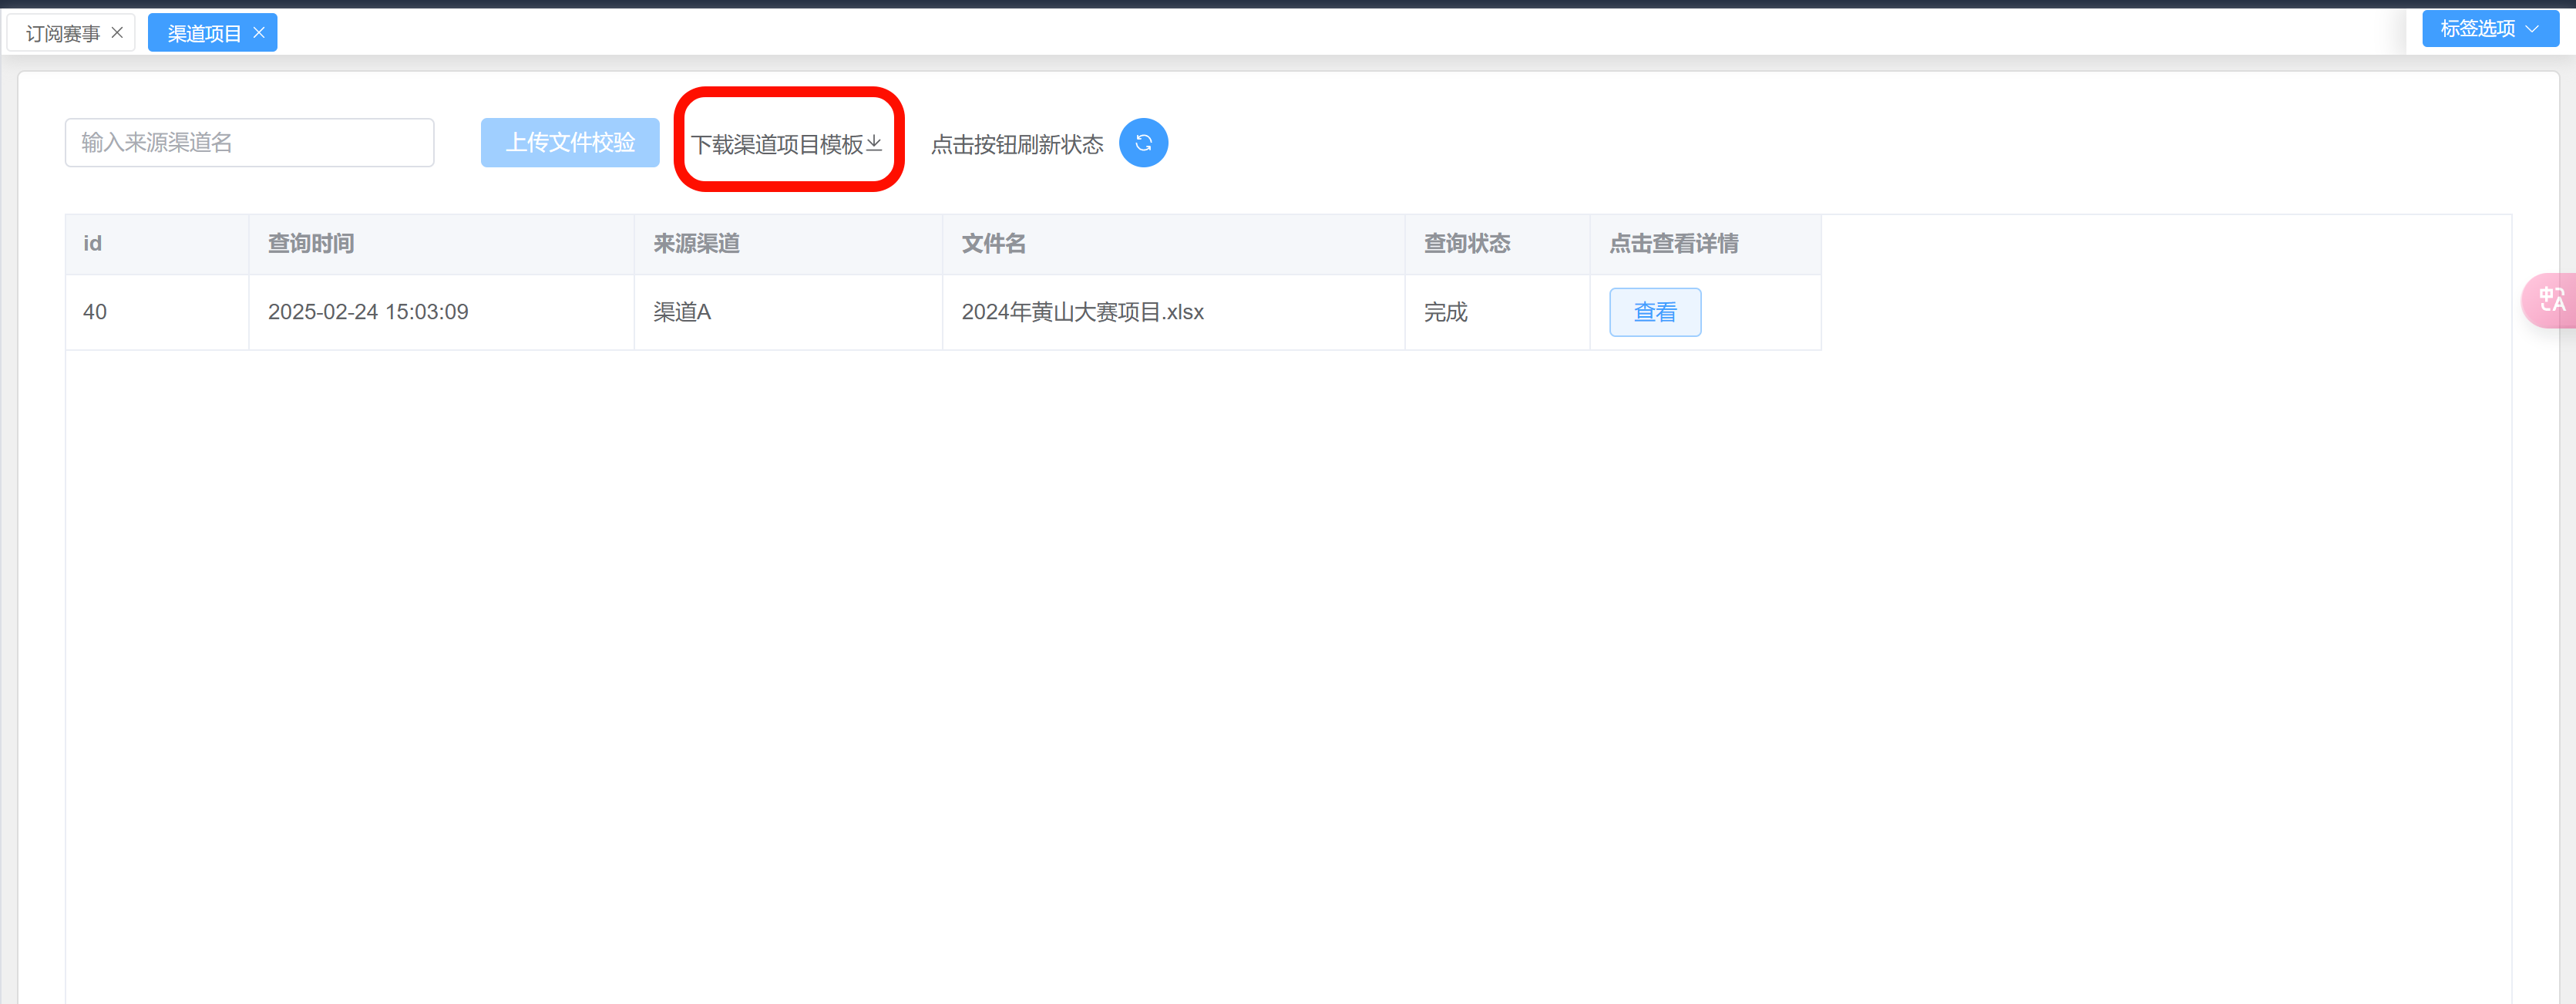Click the 下载渠道项目模板 link text
The width and height of the screenshot is (2576, 1004).
(x=776, y=145)
